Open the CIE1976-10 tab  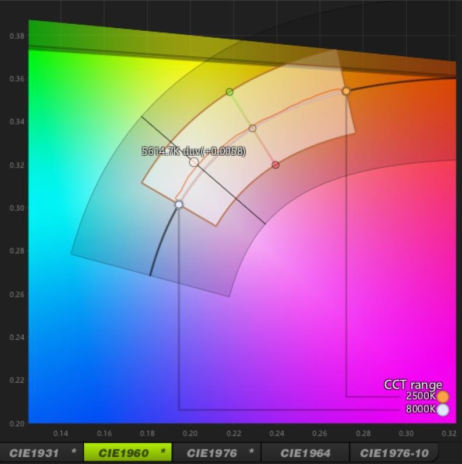coord(394,453)
